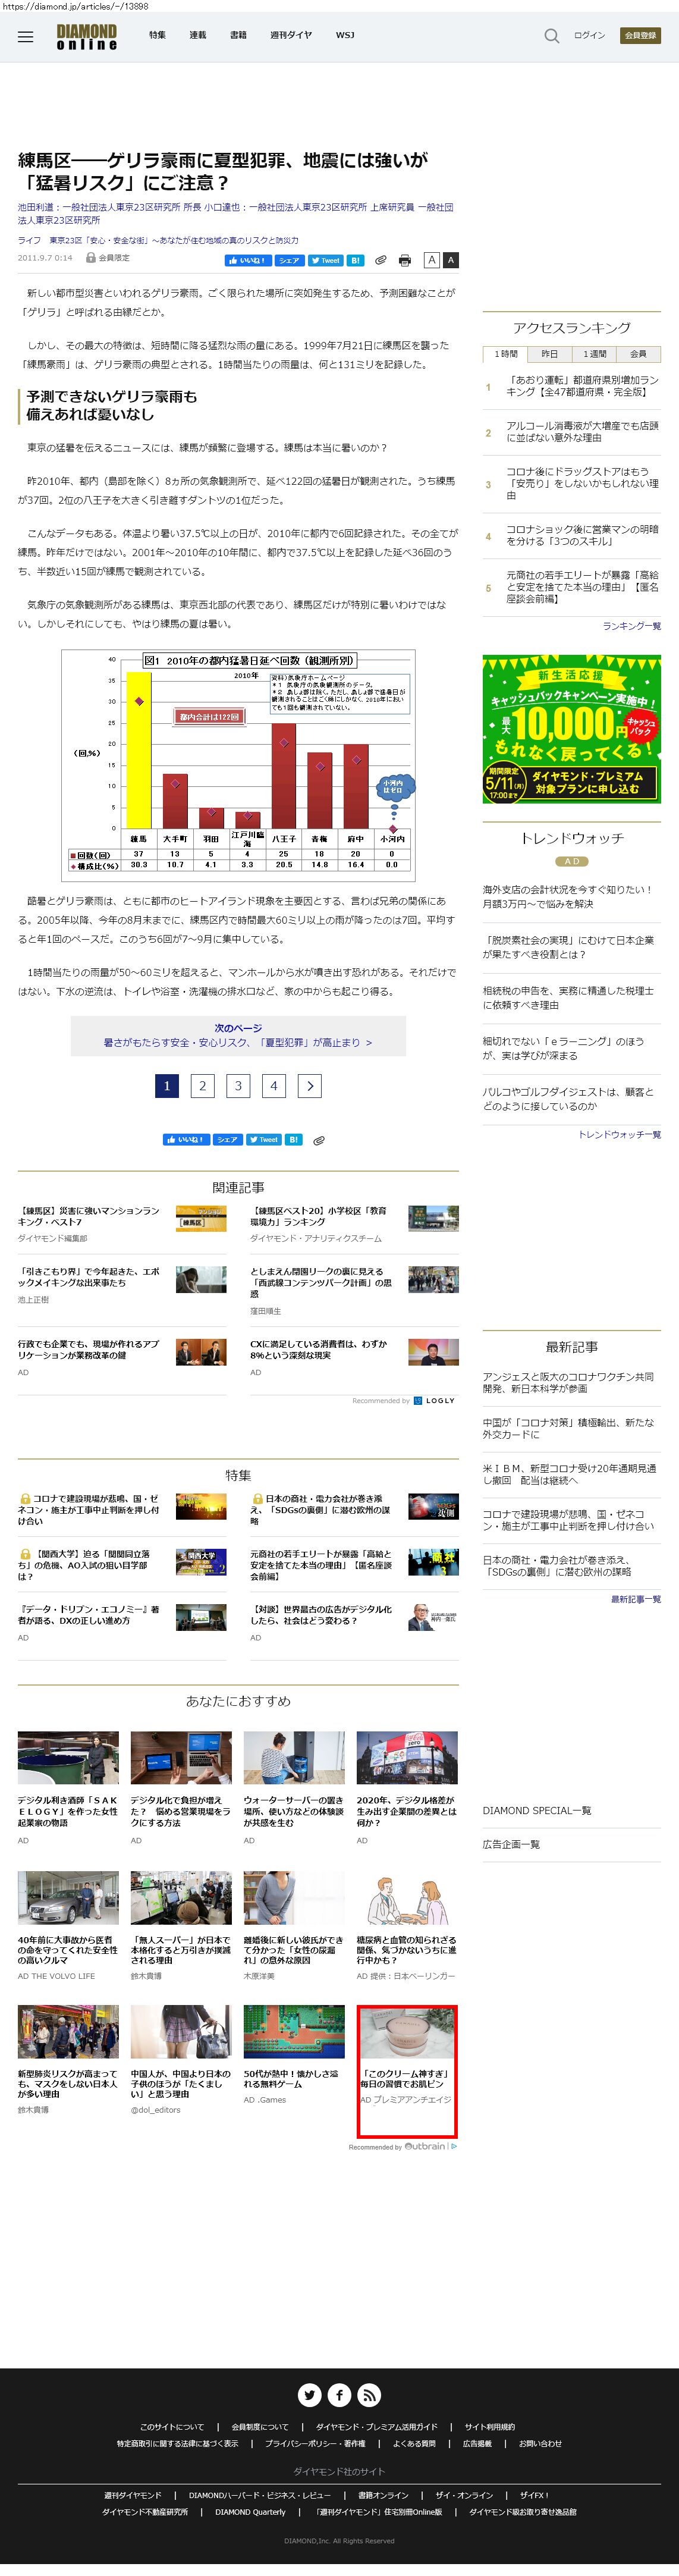Click the search magnifier icon

click(x=551, y=36)
